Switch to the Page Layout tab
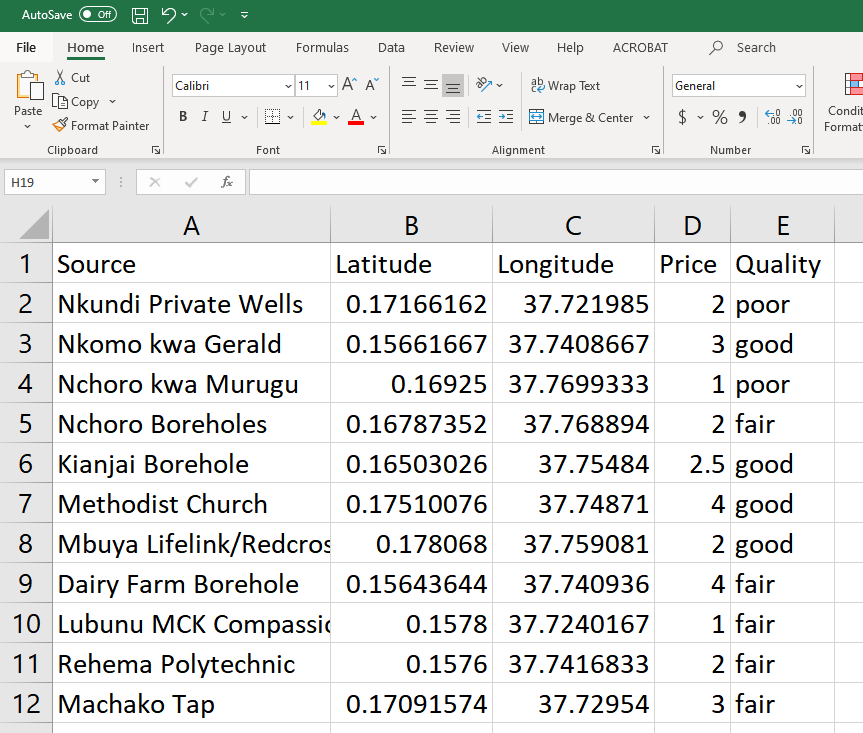Viewport: 863px width, 733px height. coord(230,47)
